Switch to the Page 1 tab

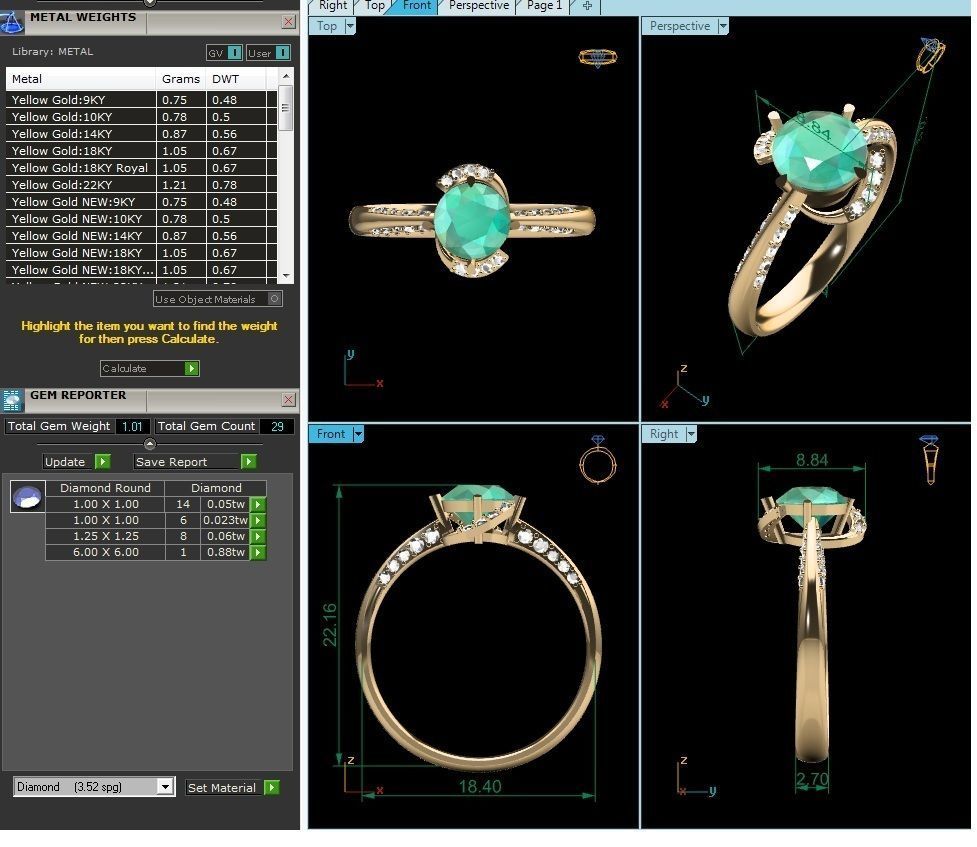coord(544,6)
